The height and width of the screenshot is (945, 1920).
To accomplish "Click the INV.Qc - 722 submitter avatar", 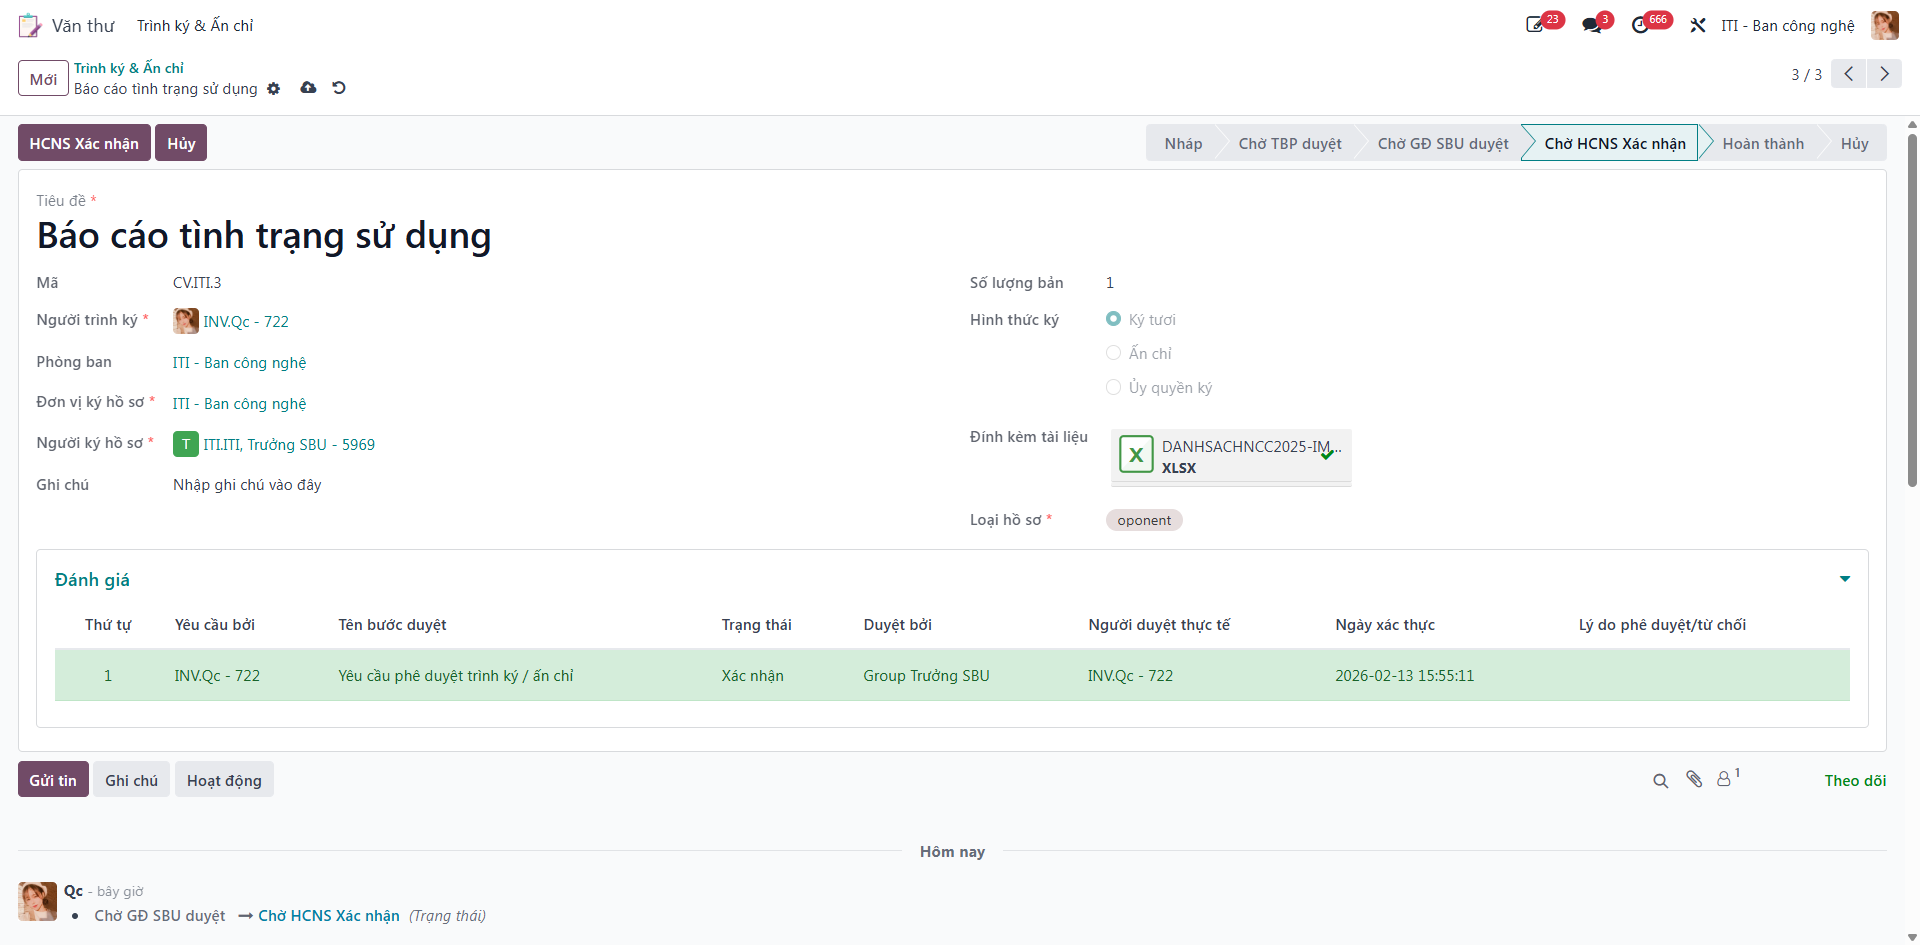I will pos(185,321).
